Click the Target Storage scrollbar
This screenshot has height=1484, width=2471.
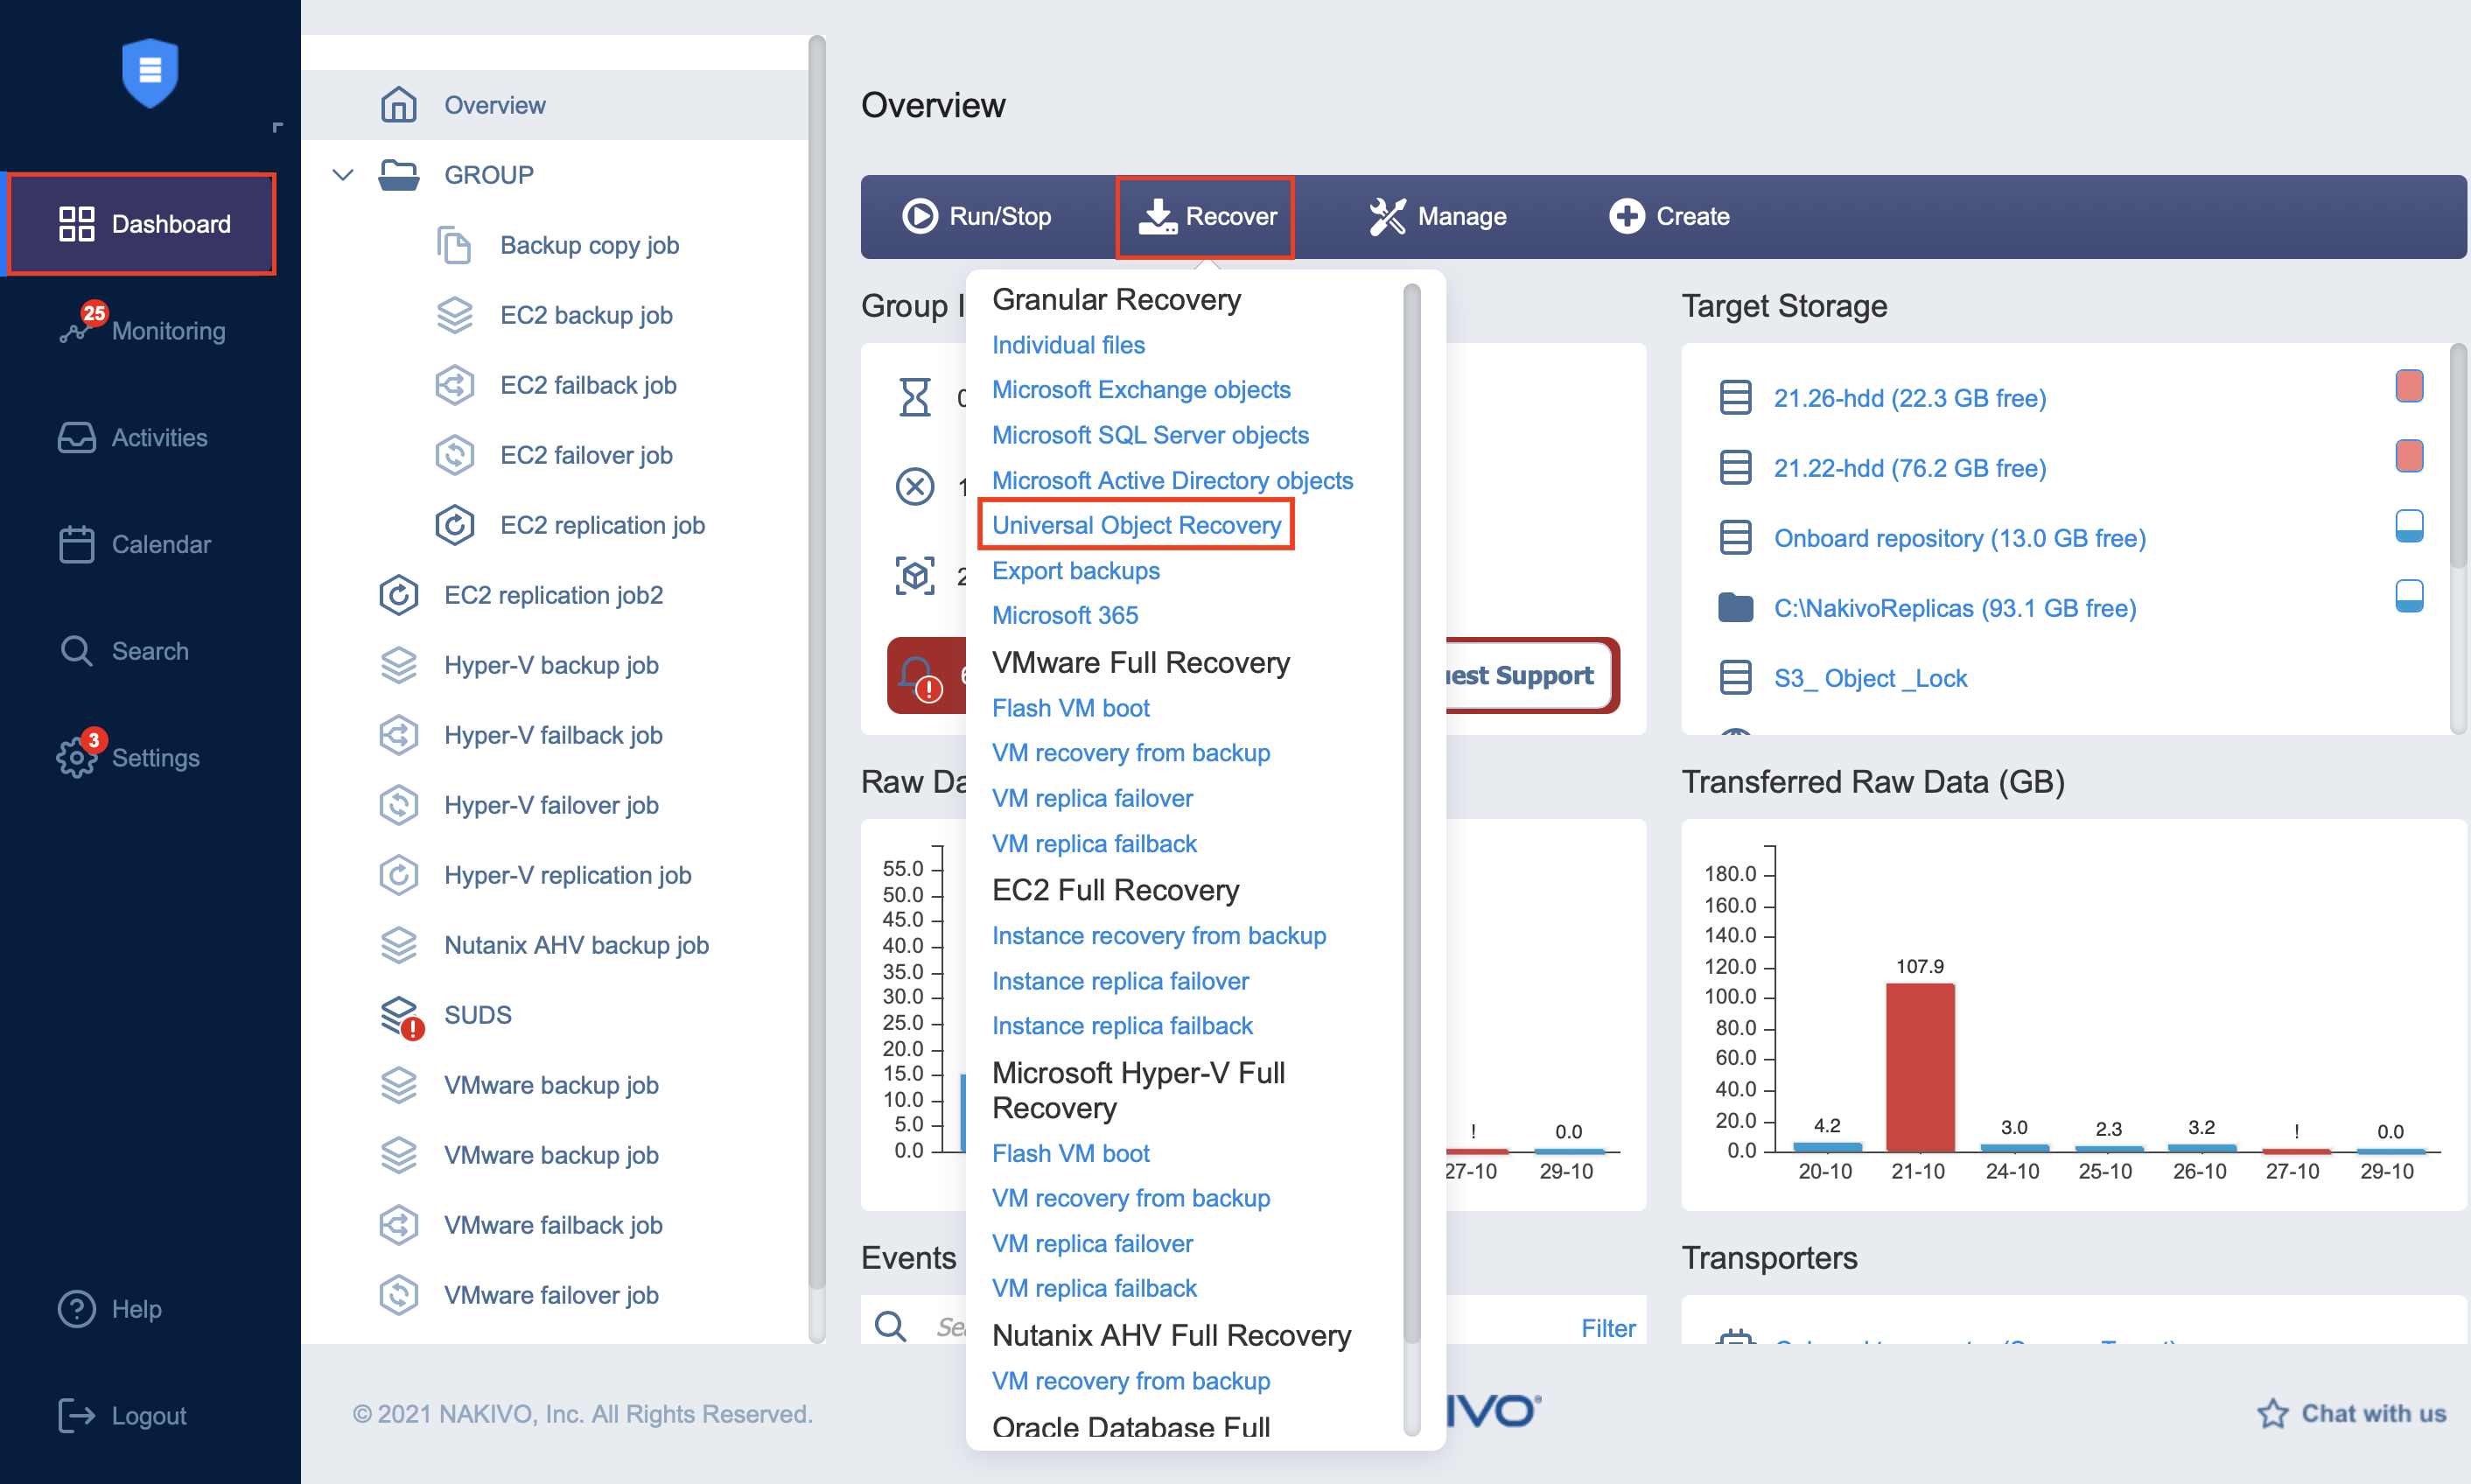(x=2457, y=456)
